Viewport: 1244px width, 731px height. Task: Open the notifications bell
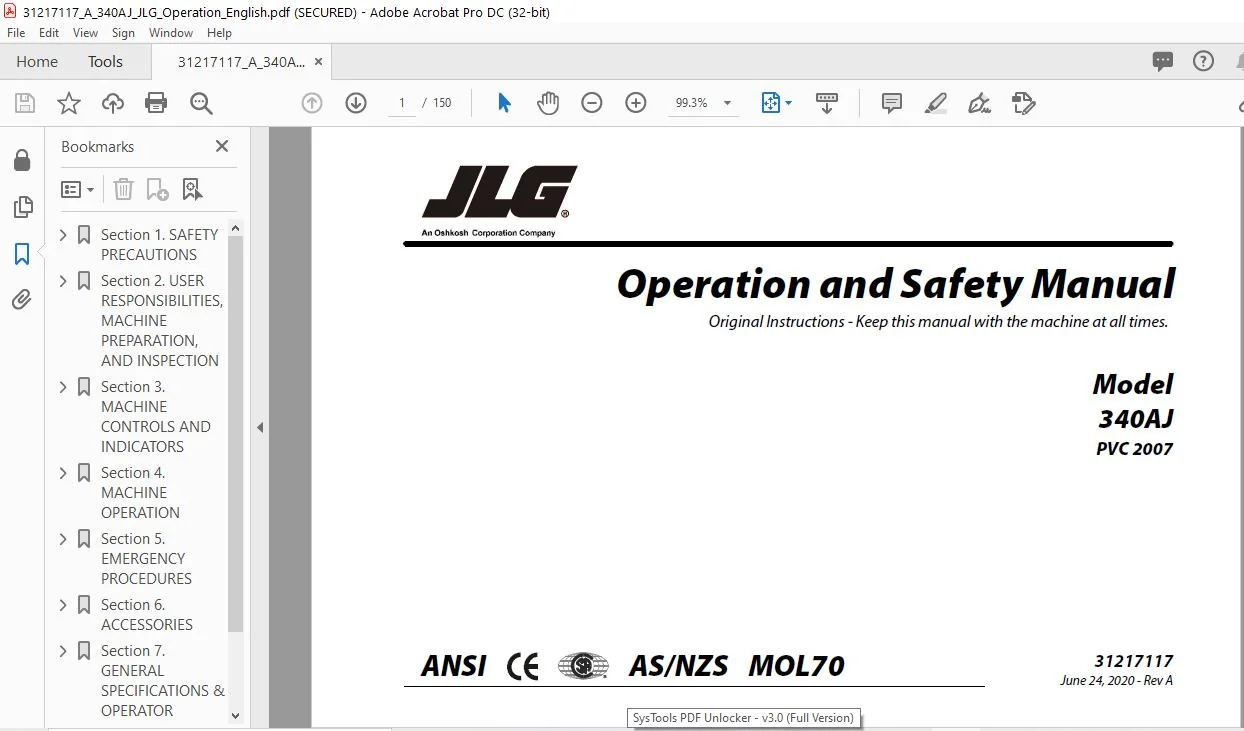1240,61
